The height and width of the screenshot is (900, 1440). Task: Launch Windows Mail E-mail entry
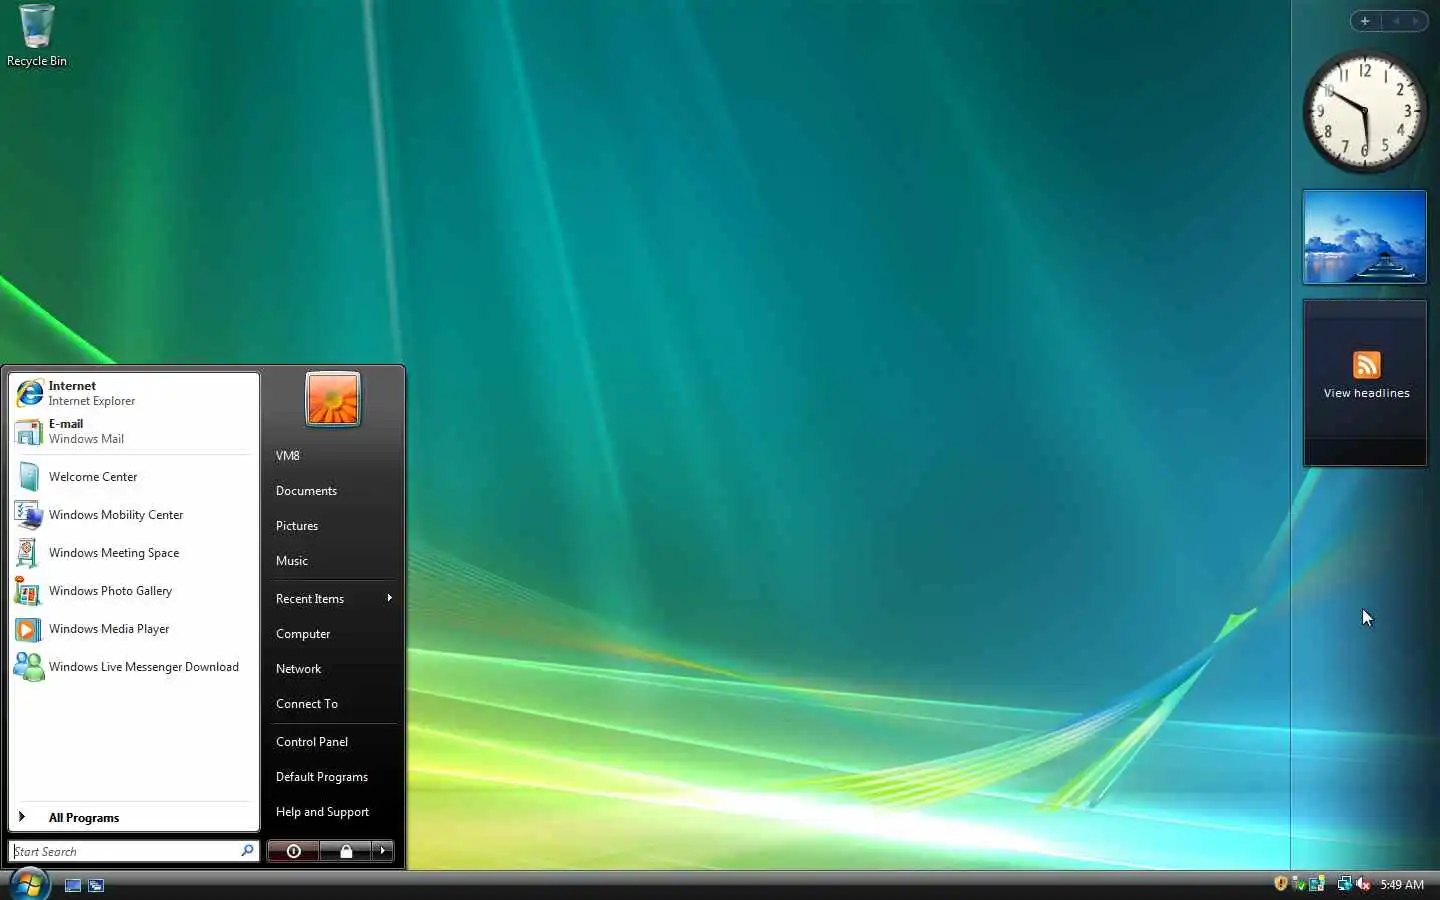[134, 431]
